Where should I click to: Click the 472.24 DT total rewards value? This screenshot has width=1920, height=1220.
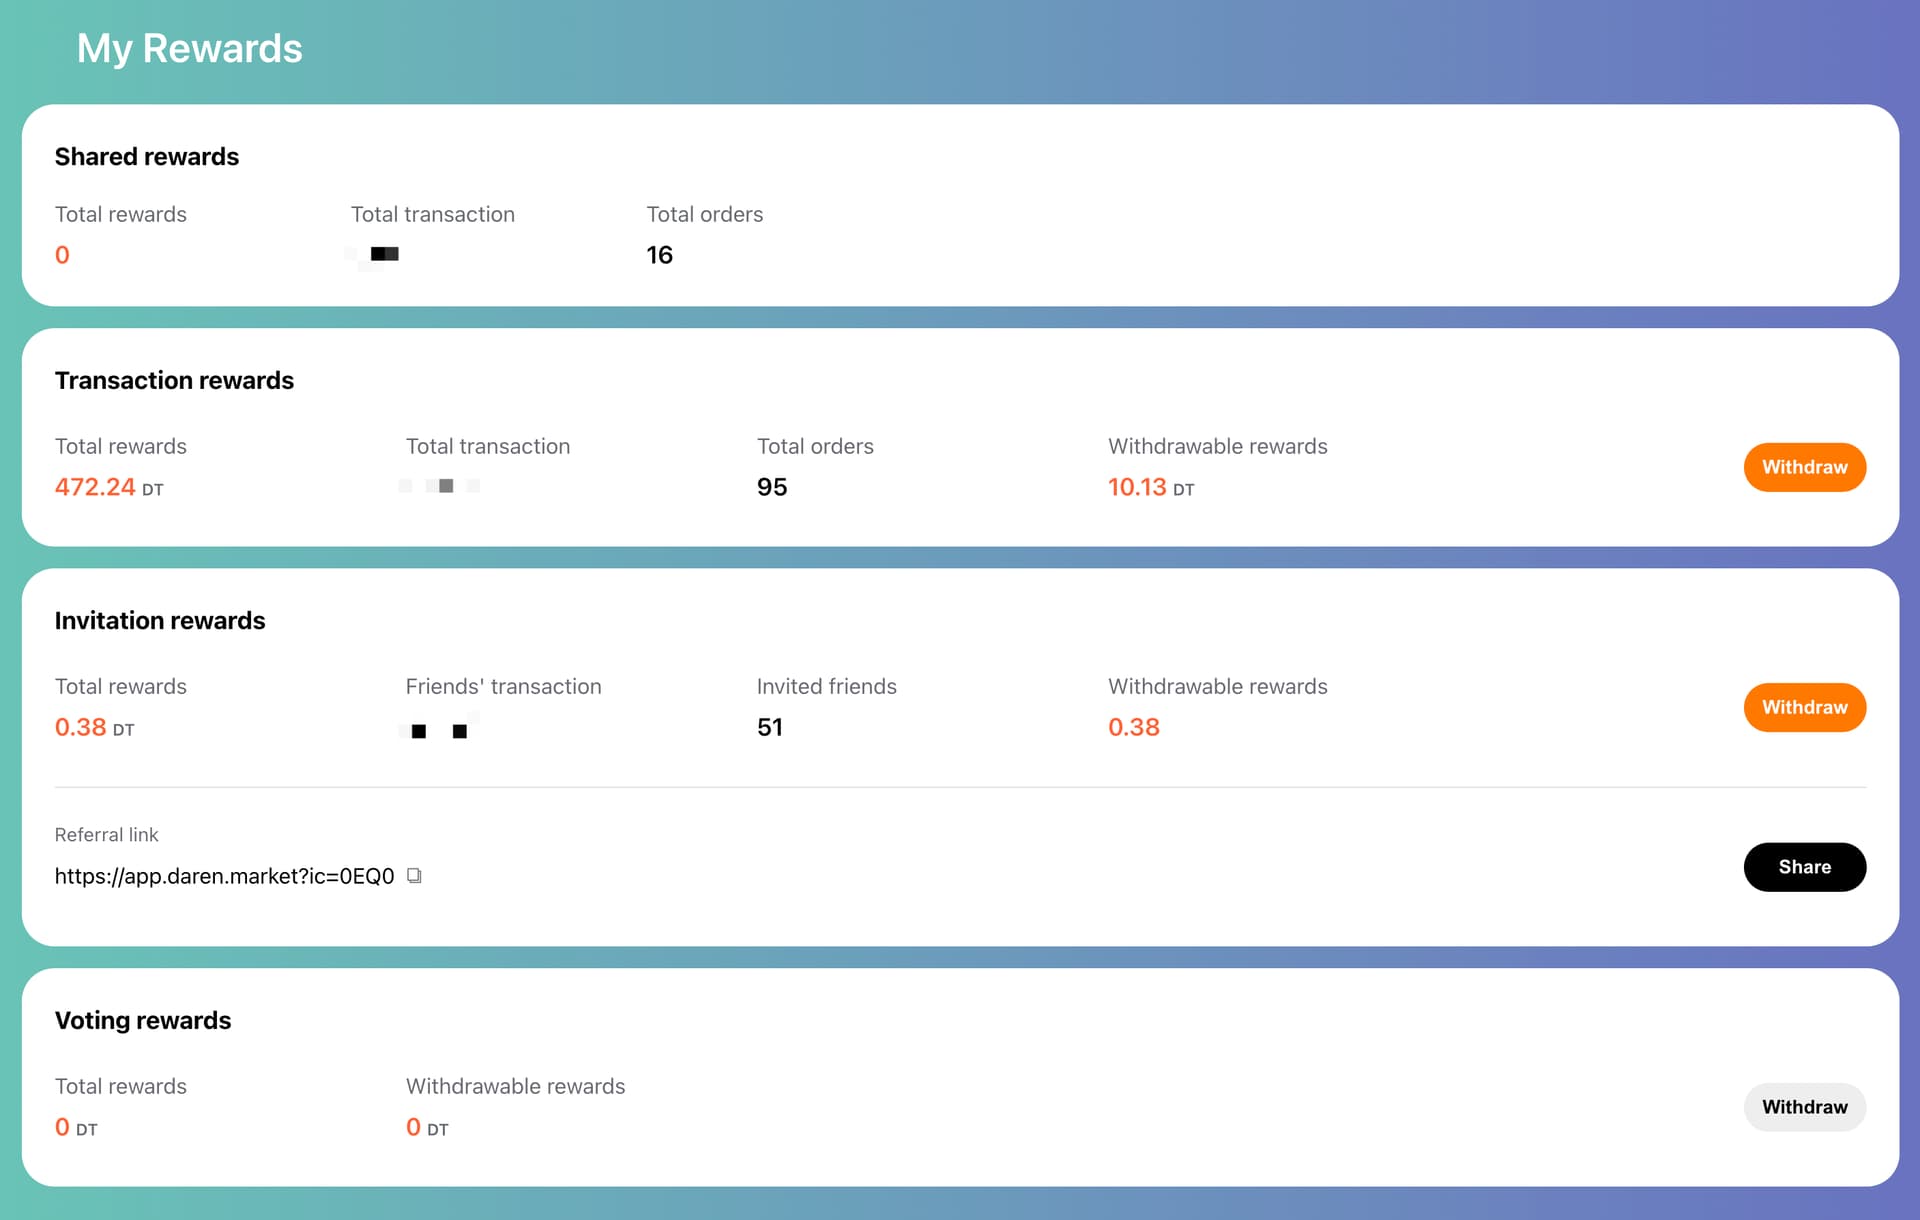pos(108,487)
